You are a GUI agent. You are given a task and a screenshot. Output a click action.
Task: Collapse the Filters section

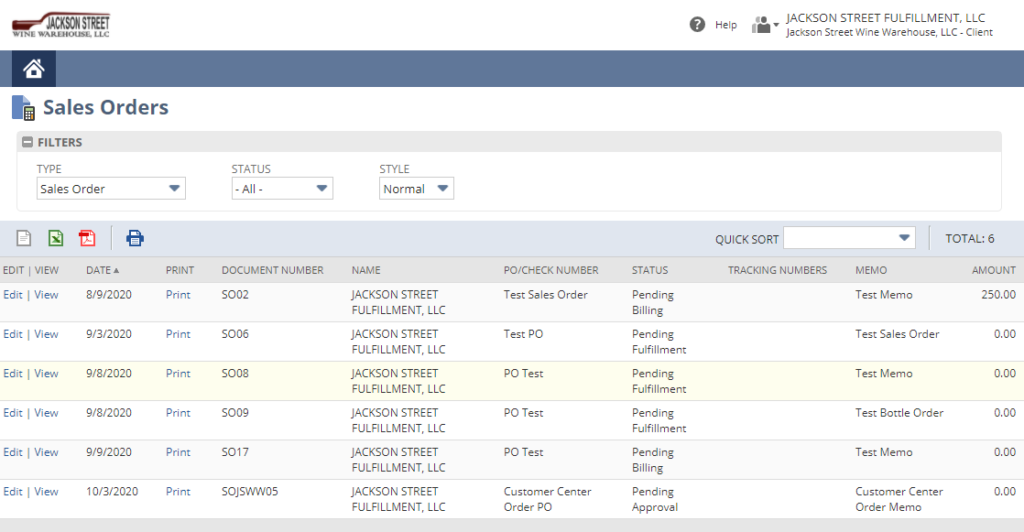coord(27,142)
